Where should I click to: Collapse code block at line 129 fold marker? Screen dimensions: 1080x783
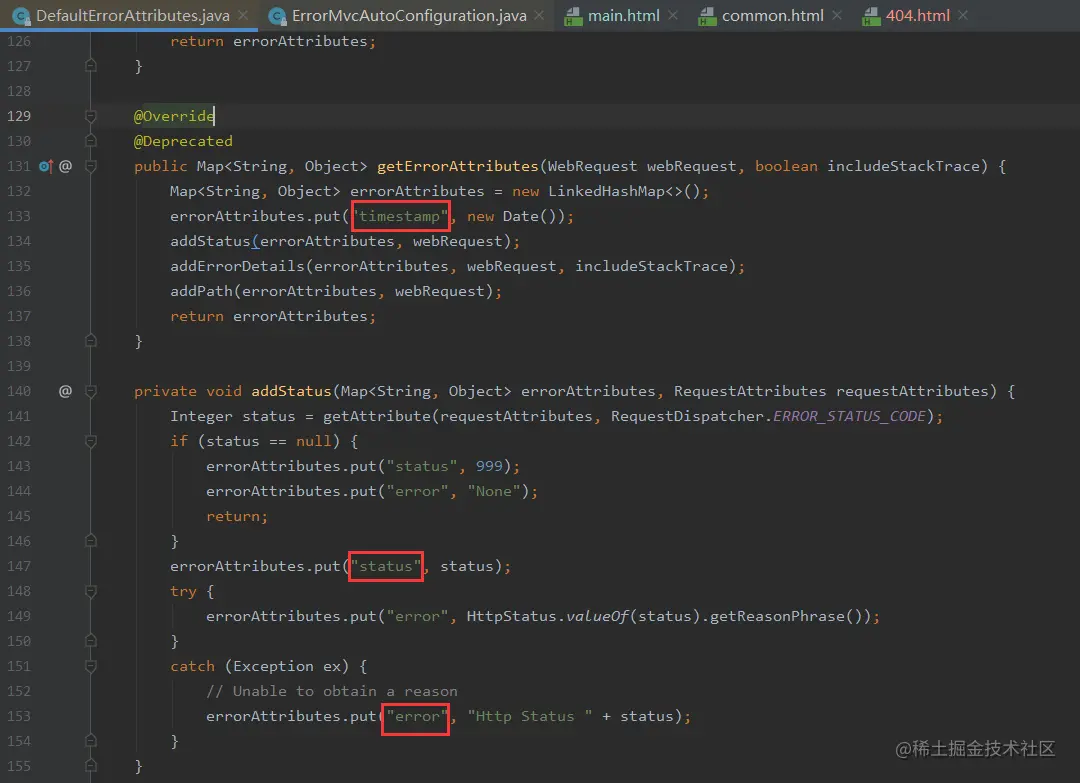[x=90, y=116]
